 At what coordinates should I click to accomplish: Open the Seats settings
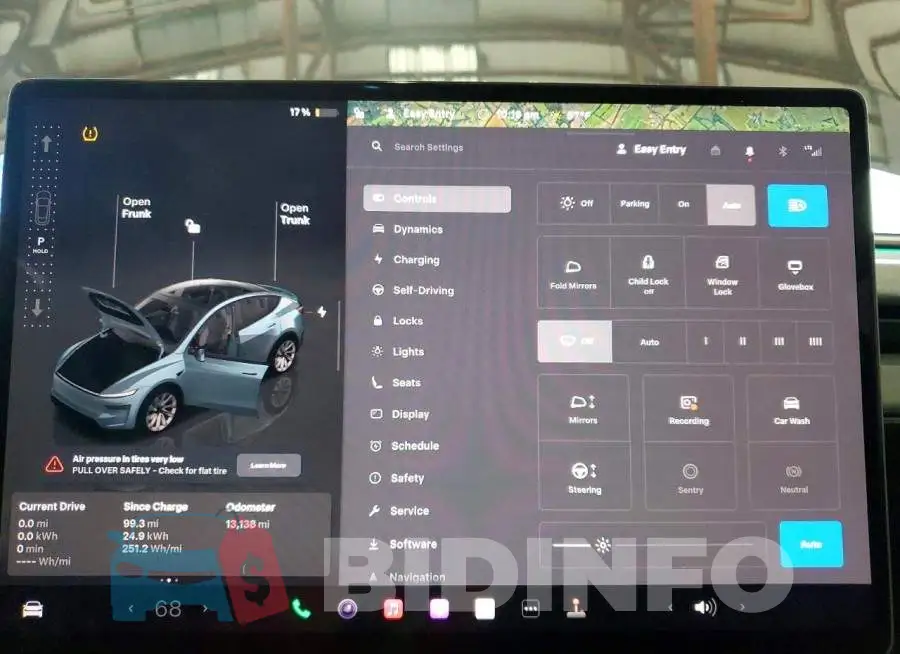[x=396, y=382]
